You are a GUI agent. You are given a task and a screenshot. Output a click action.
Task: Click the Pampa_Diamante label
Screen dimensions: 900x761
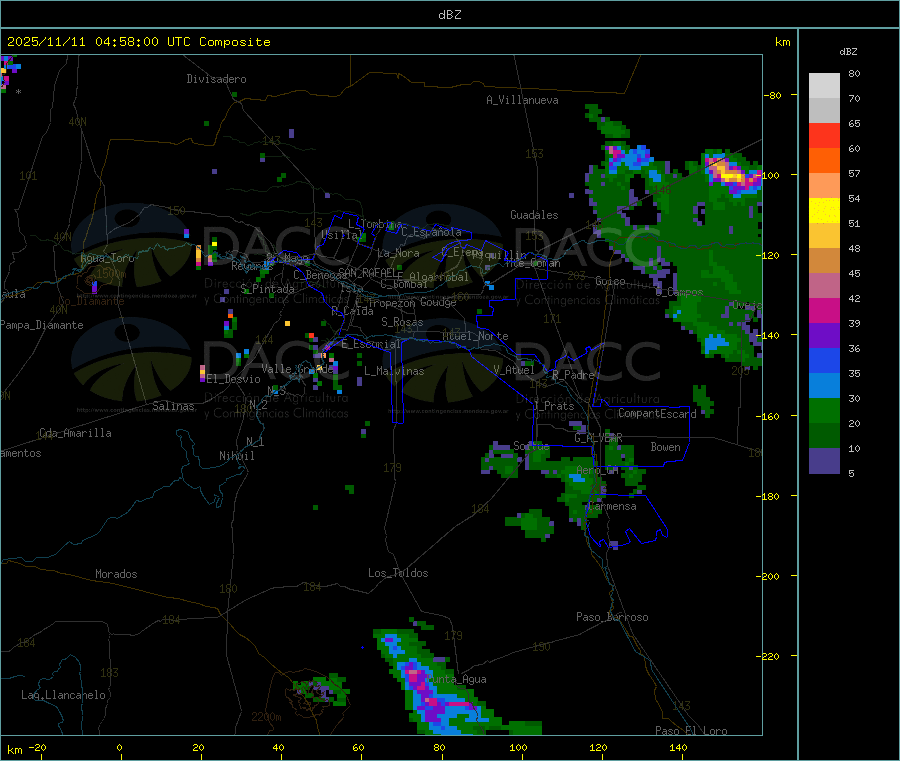(41, 325)
